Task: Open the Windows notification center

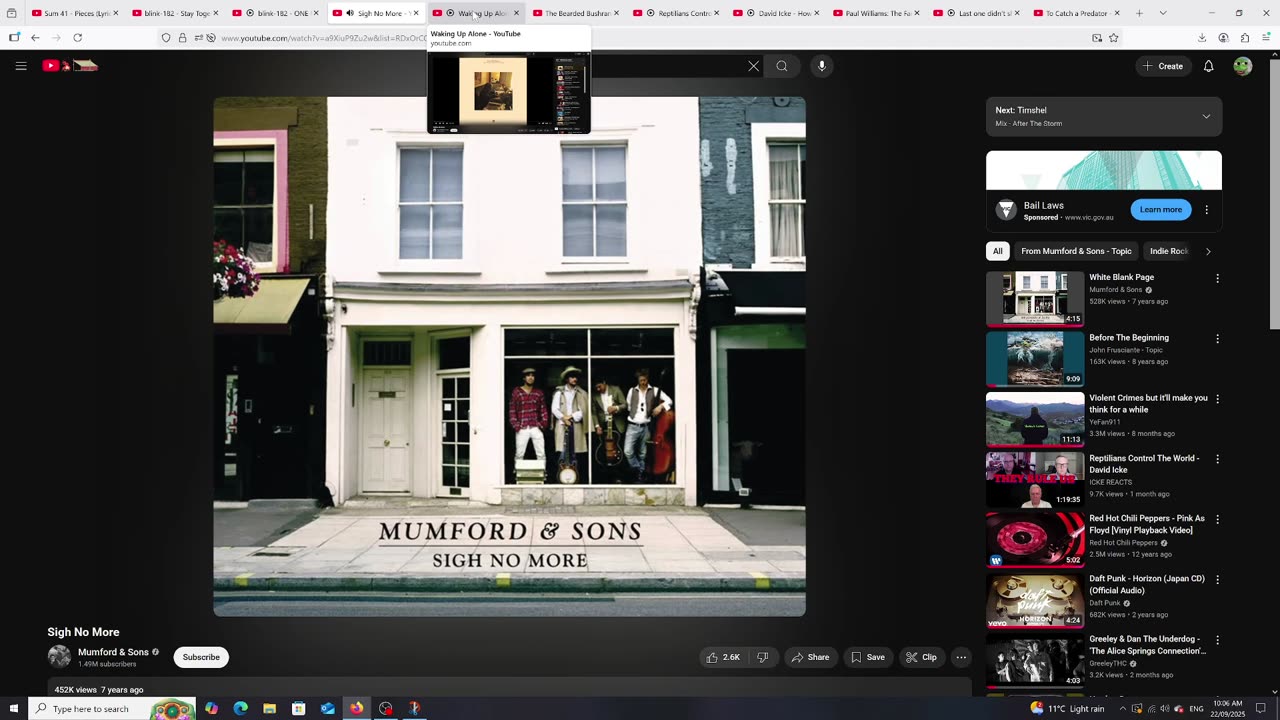Action: 1260,709
